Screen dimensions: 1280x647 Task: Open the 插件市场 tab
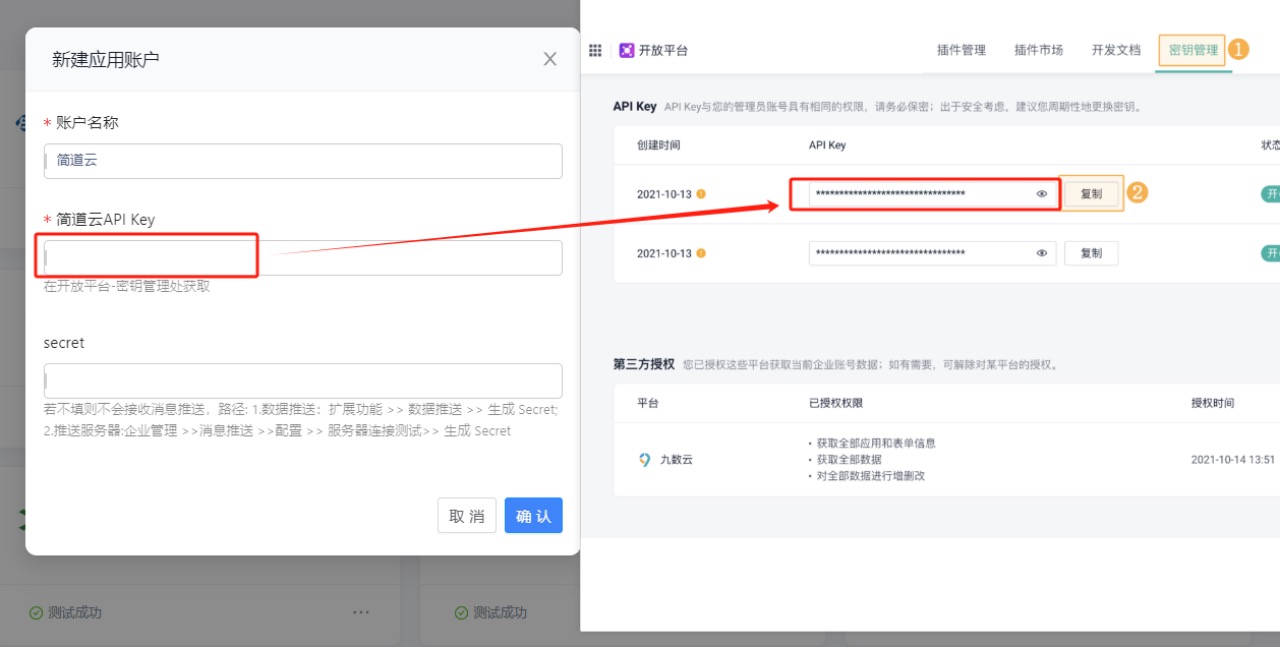point(1038,50)
